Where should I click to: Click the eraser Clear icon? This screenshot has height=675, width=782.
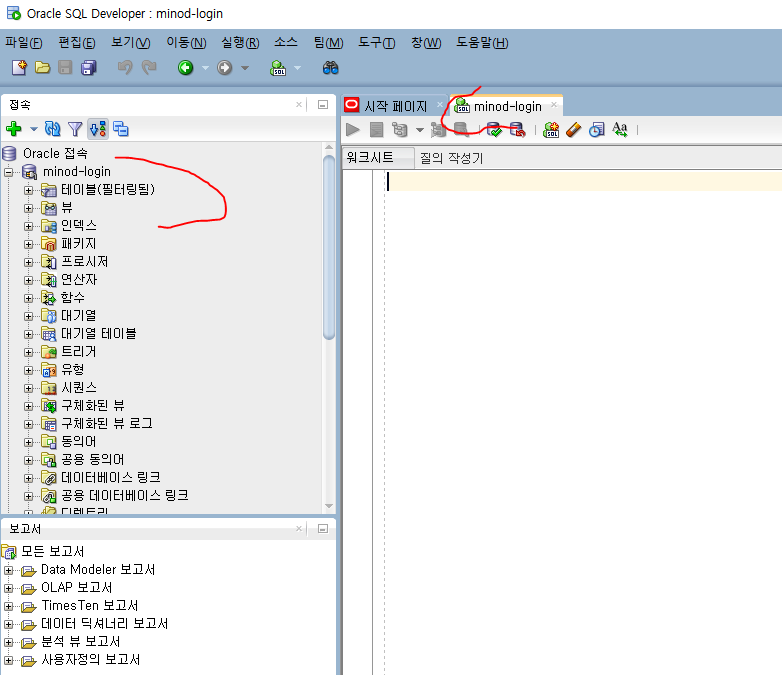(x=574, y=130)
